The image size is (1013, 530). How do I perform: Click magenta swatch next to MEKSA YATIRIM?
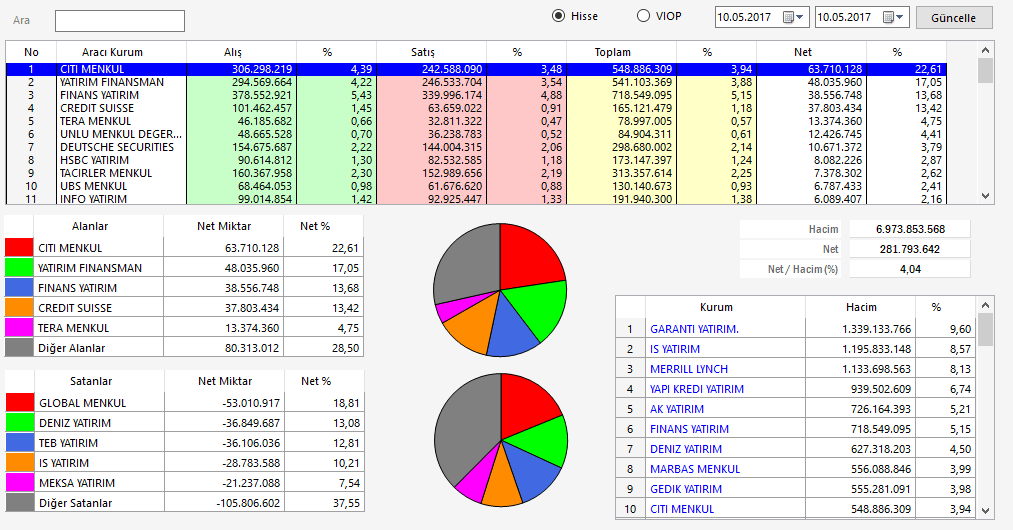tap(19, 483)
